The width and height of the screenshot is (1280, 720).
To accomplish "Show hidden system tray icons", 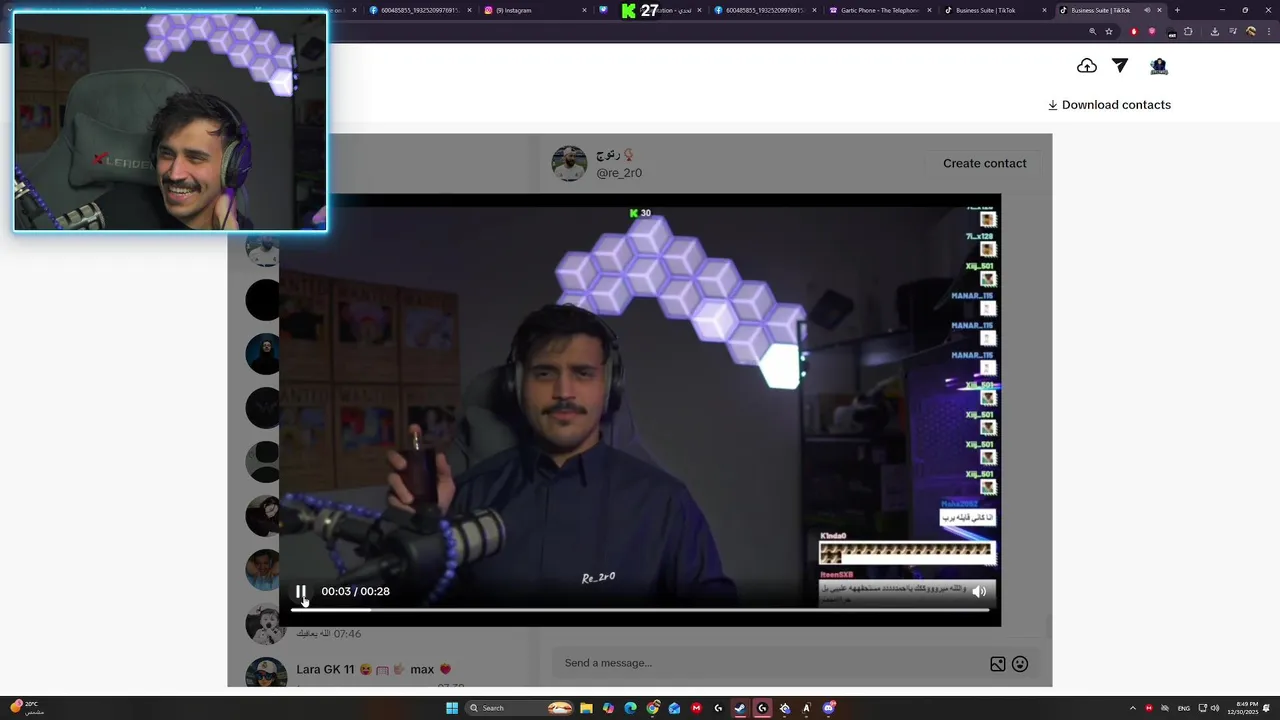I will click(x=1133, y=708).
